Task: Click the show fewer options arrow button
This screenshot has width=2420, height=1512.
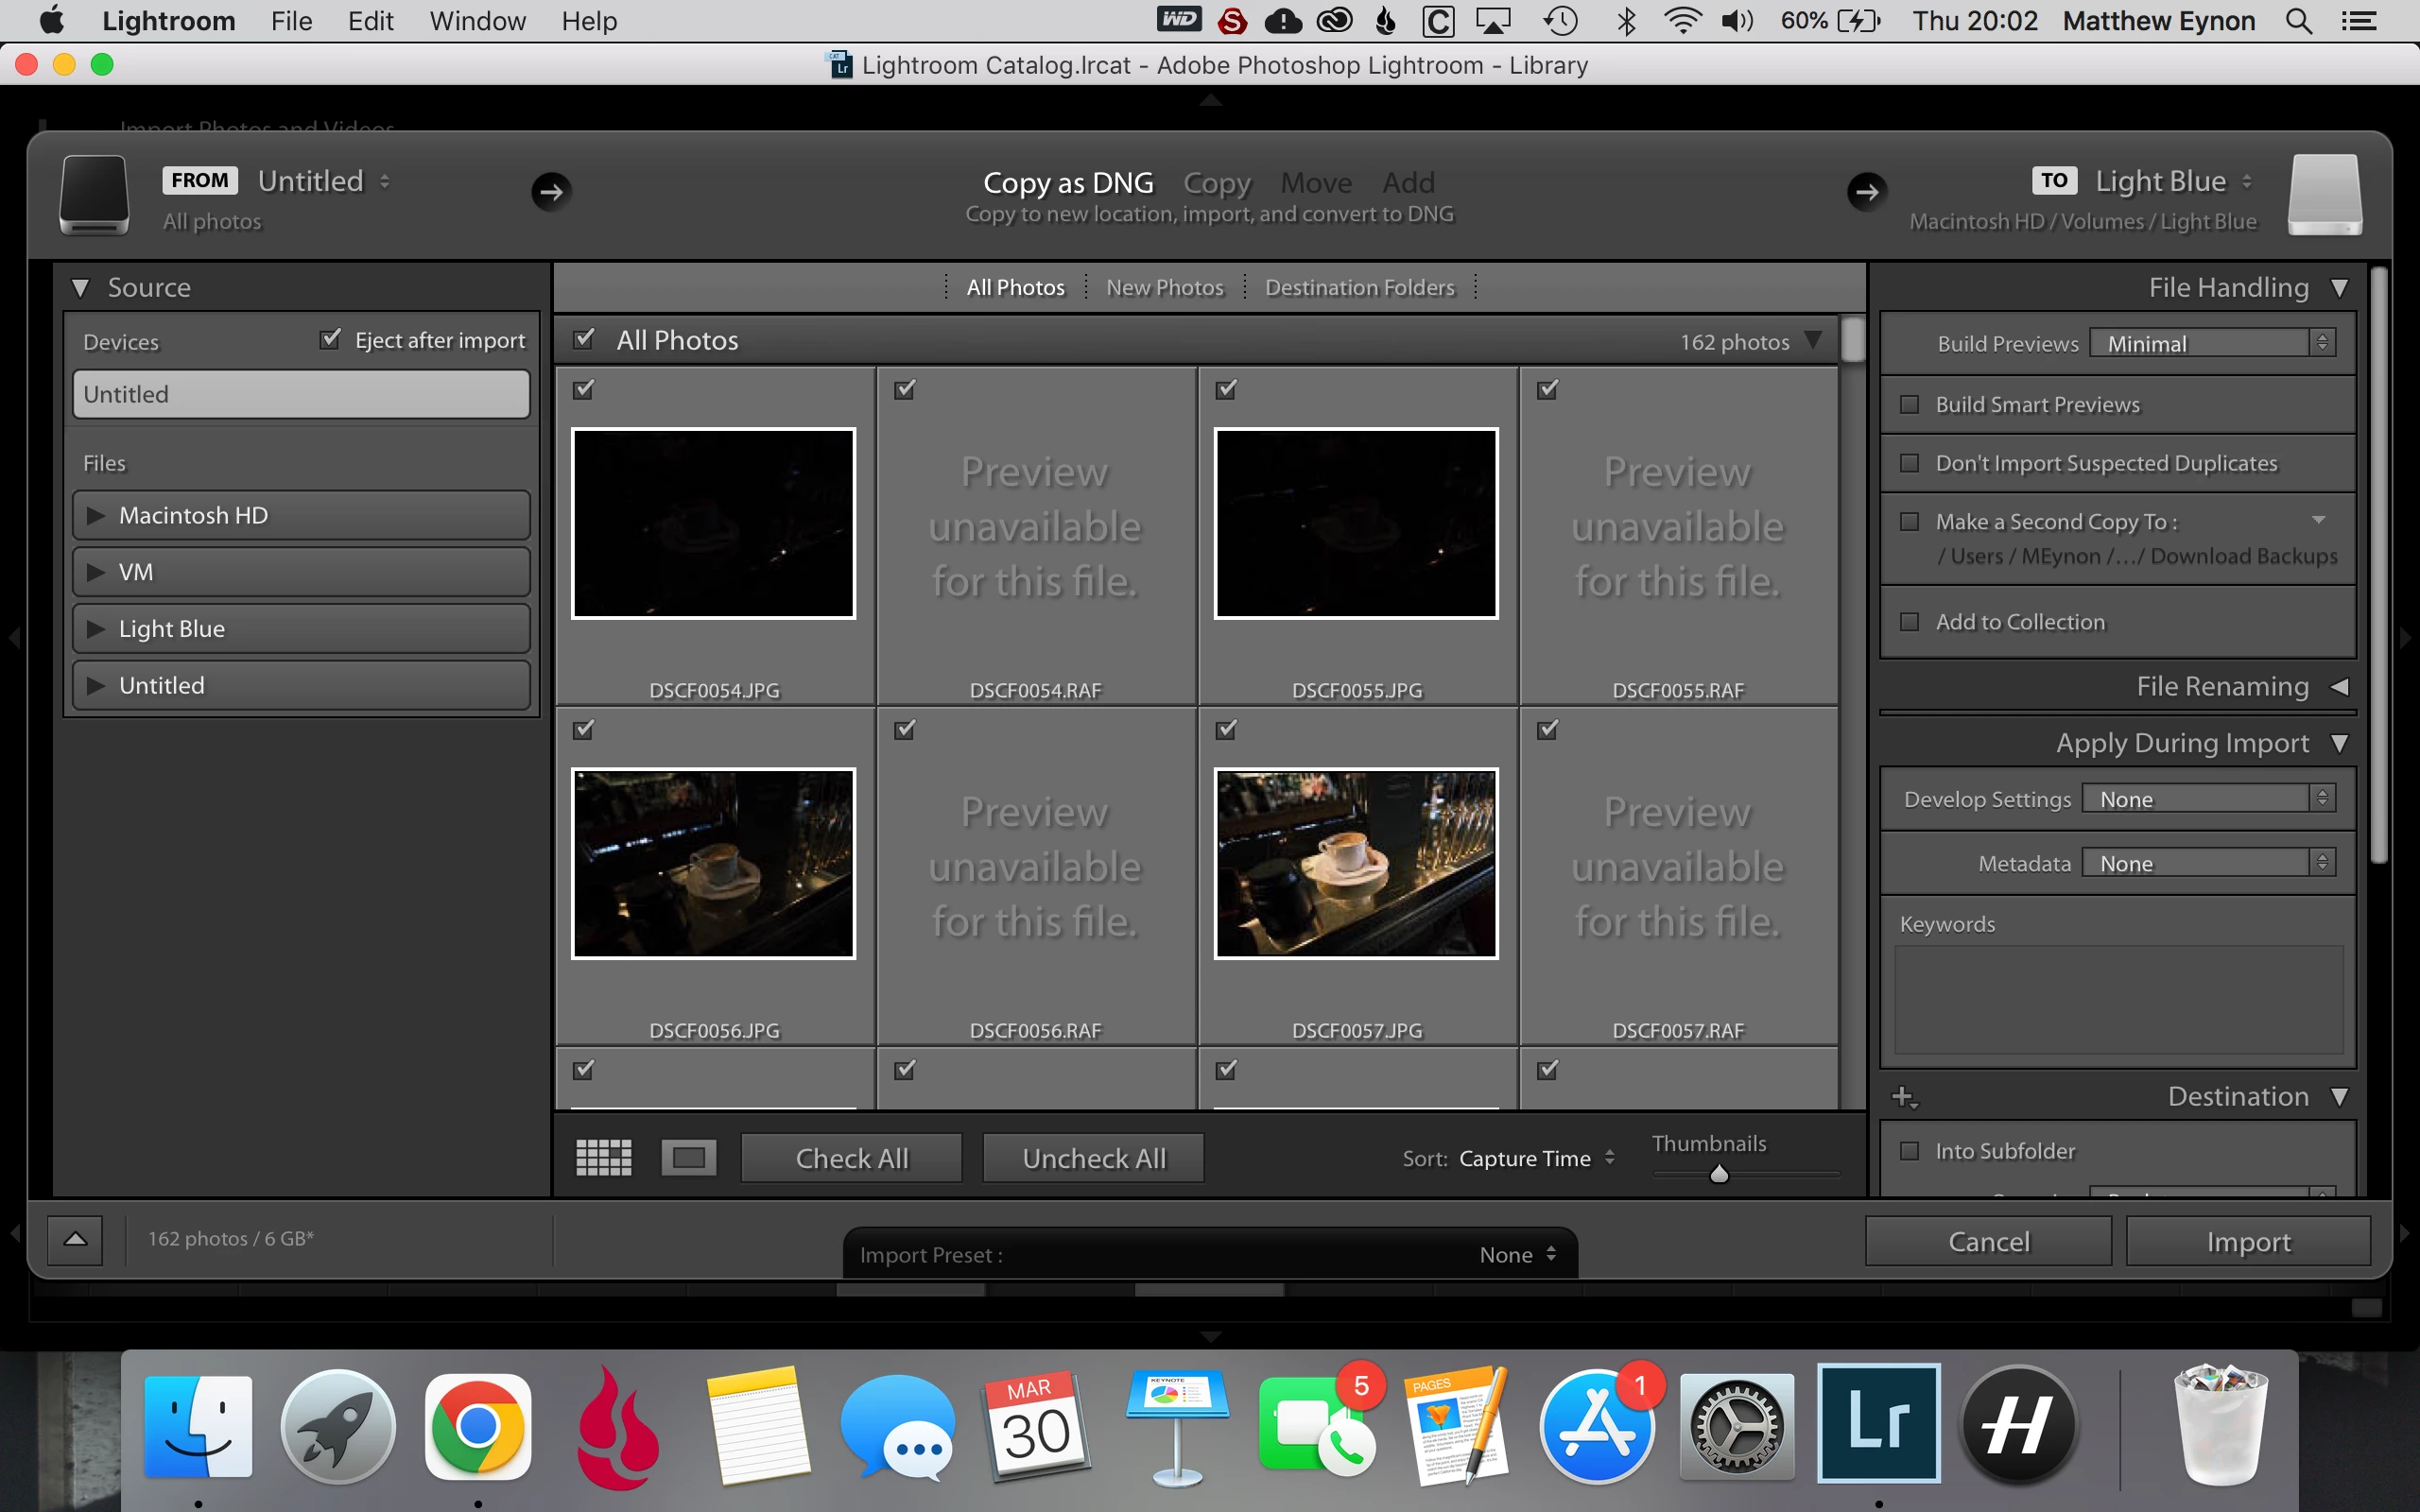Action: [x=75, y=1239]
